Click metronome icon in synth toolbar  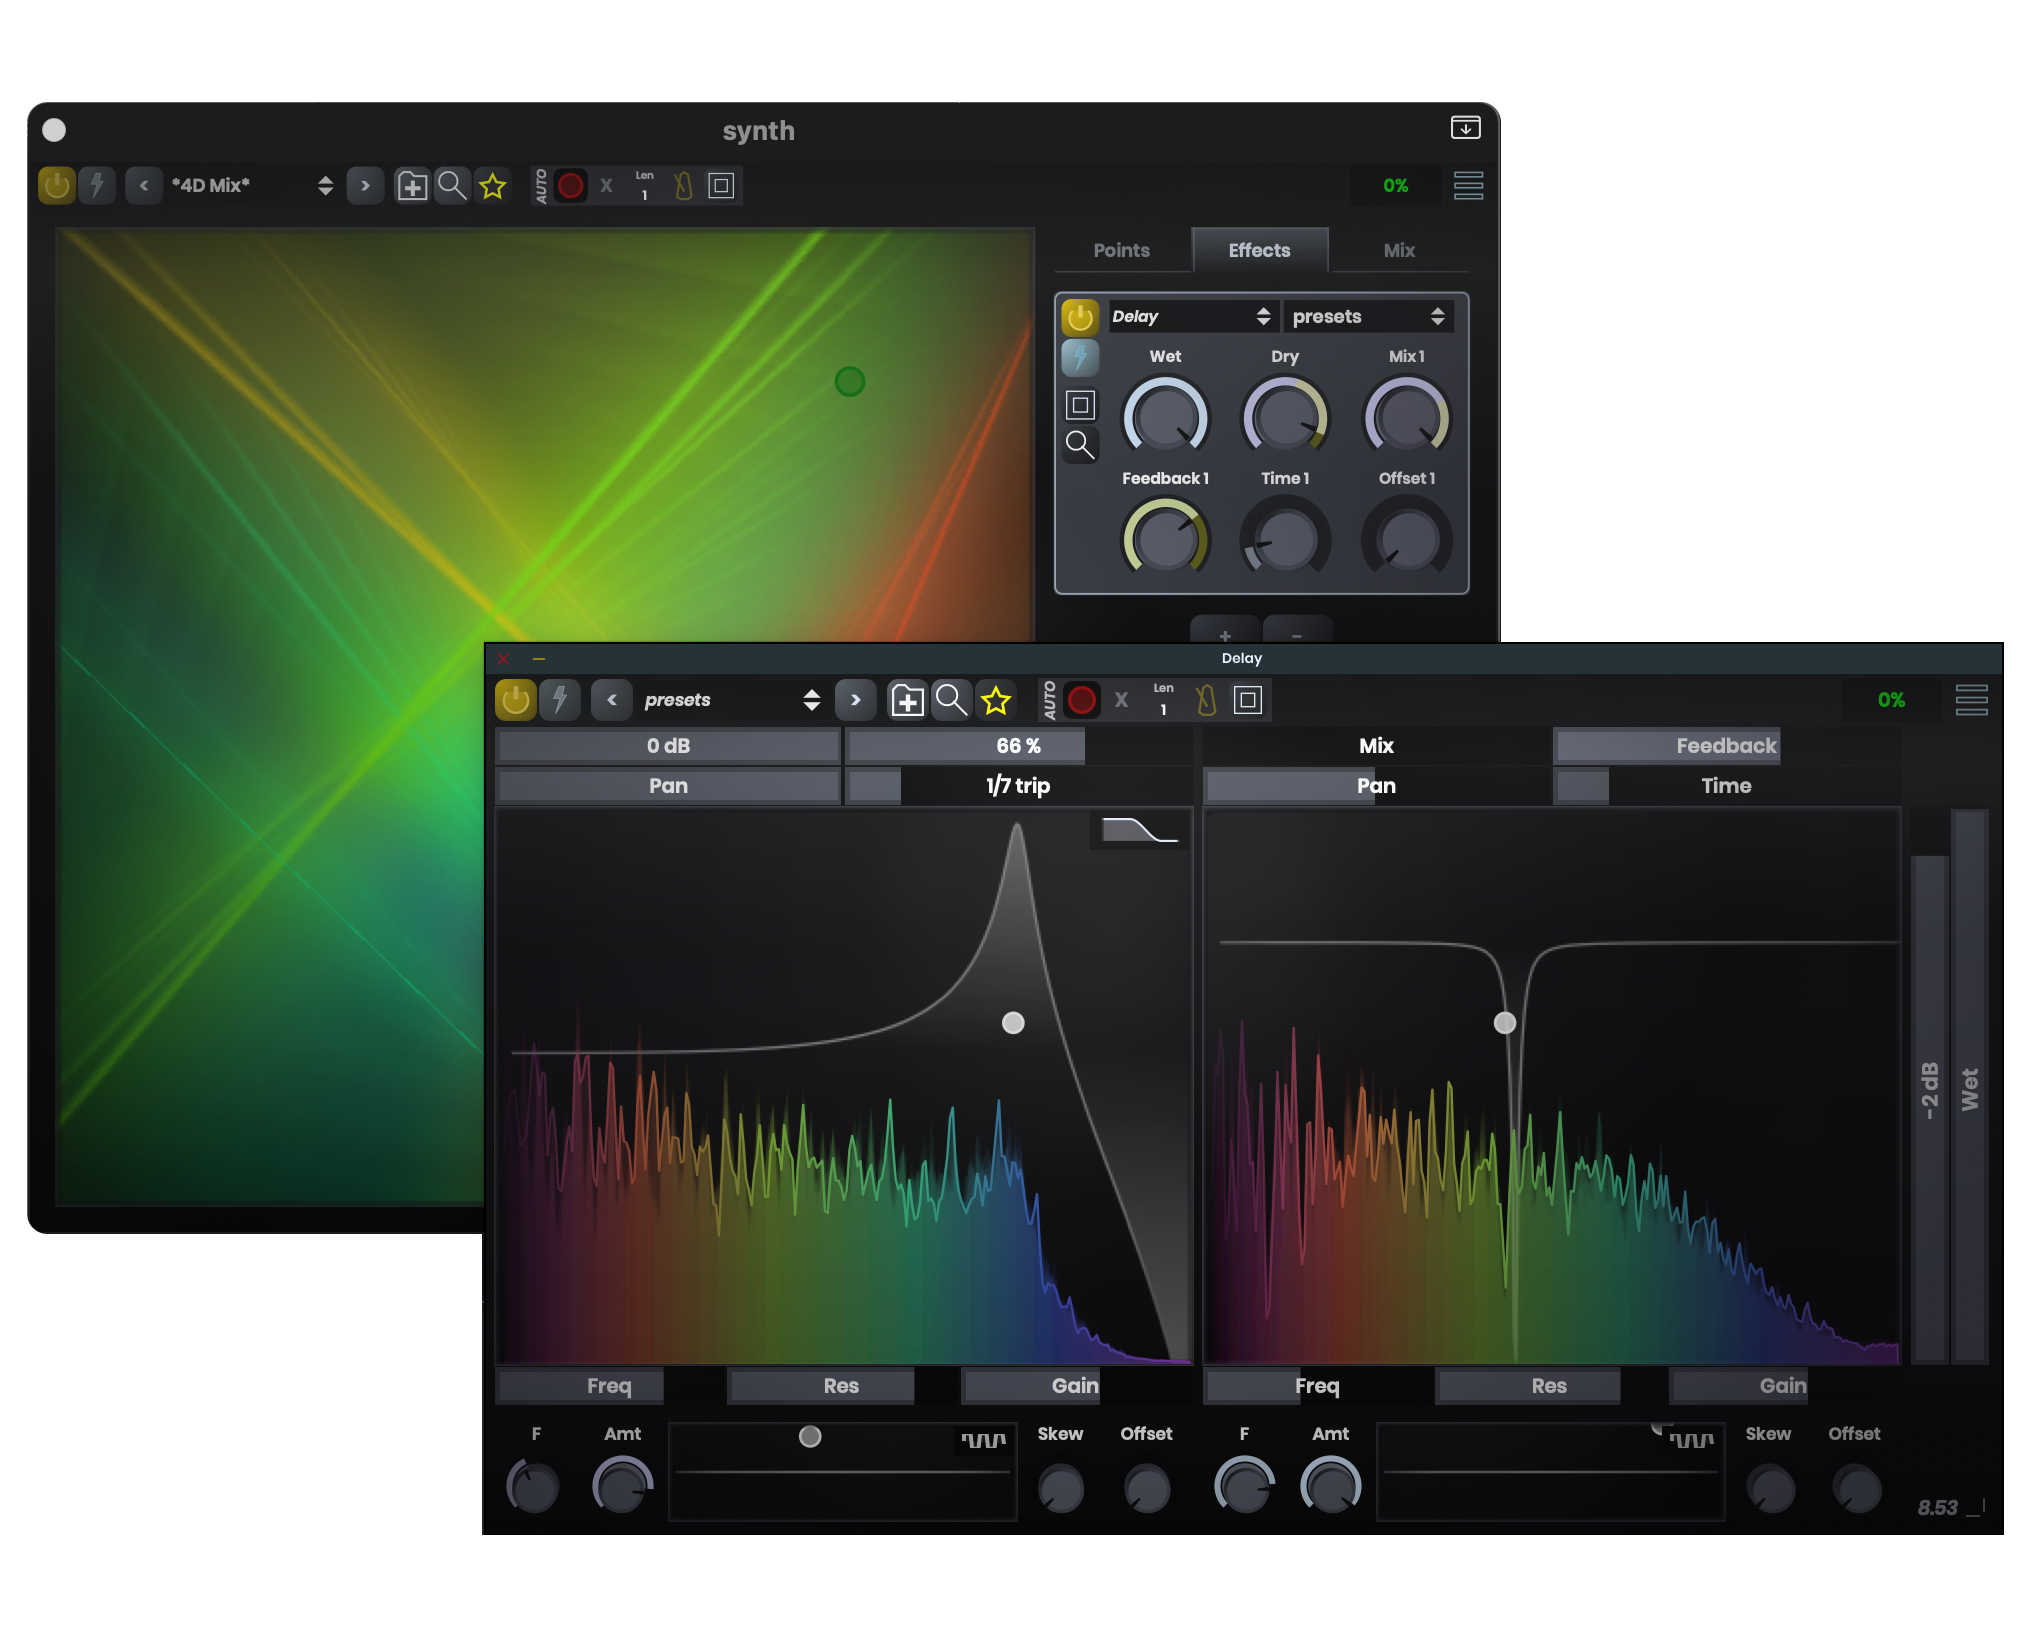684,185
